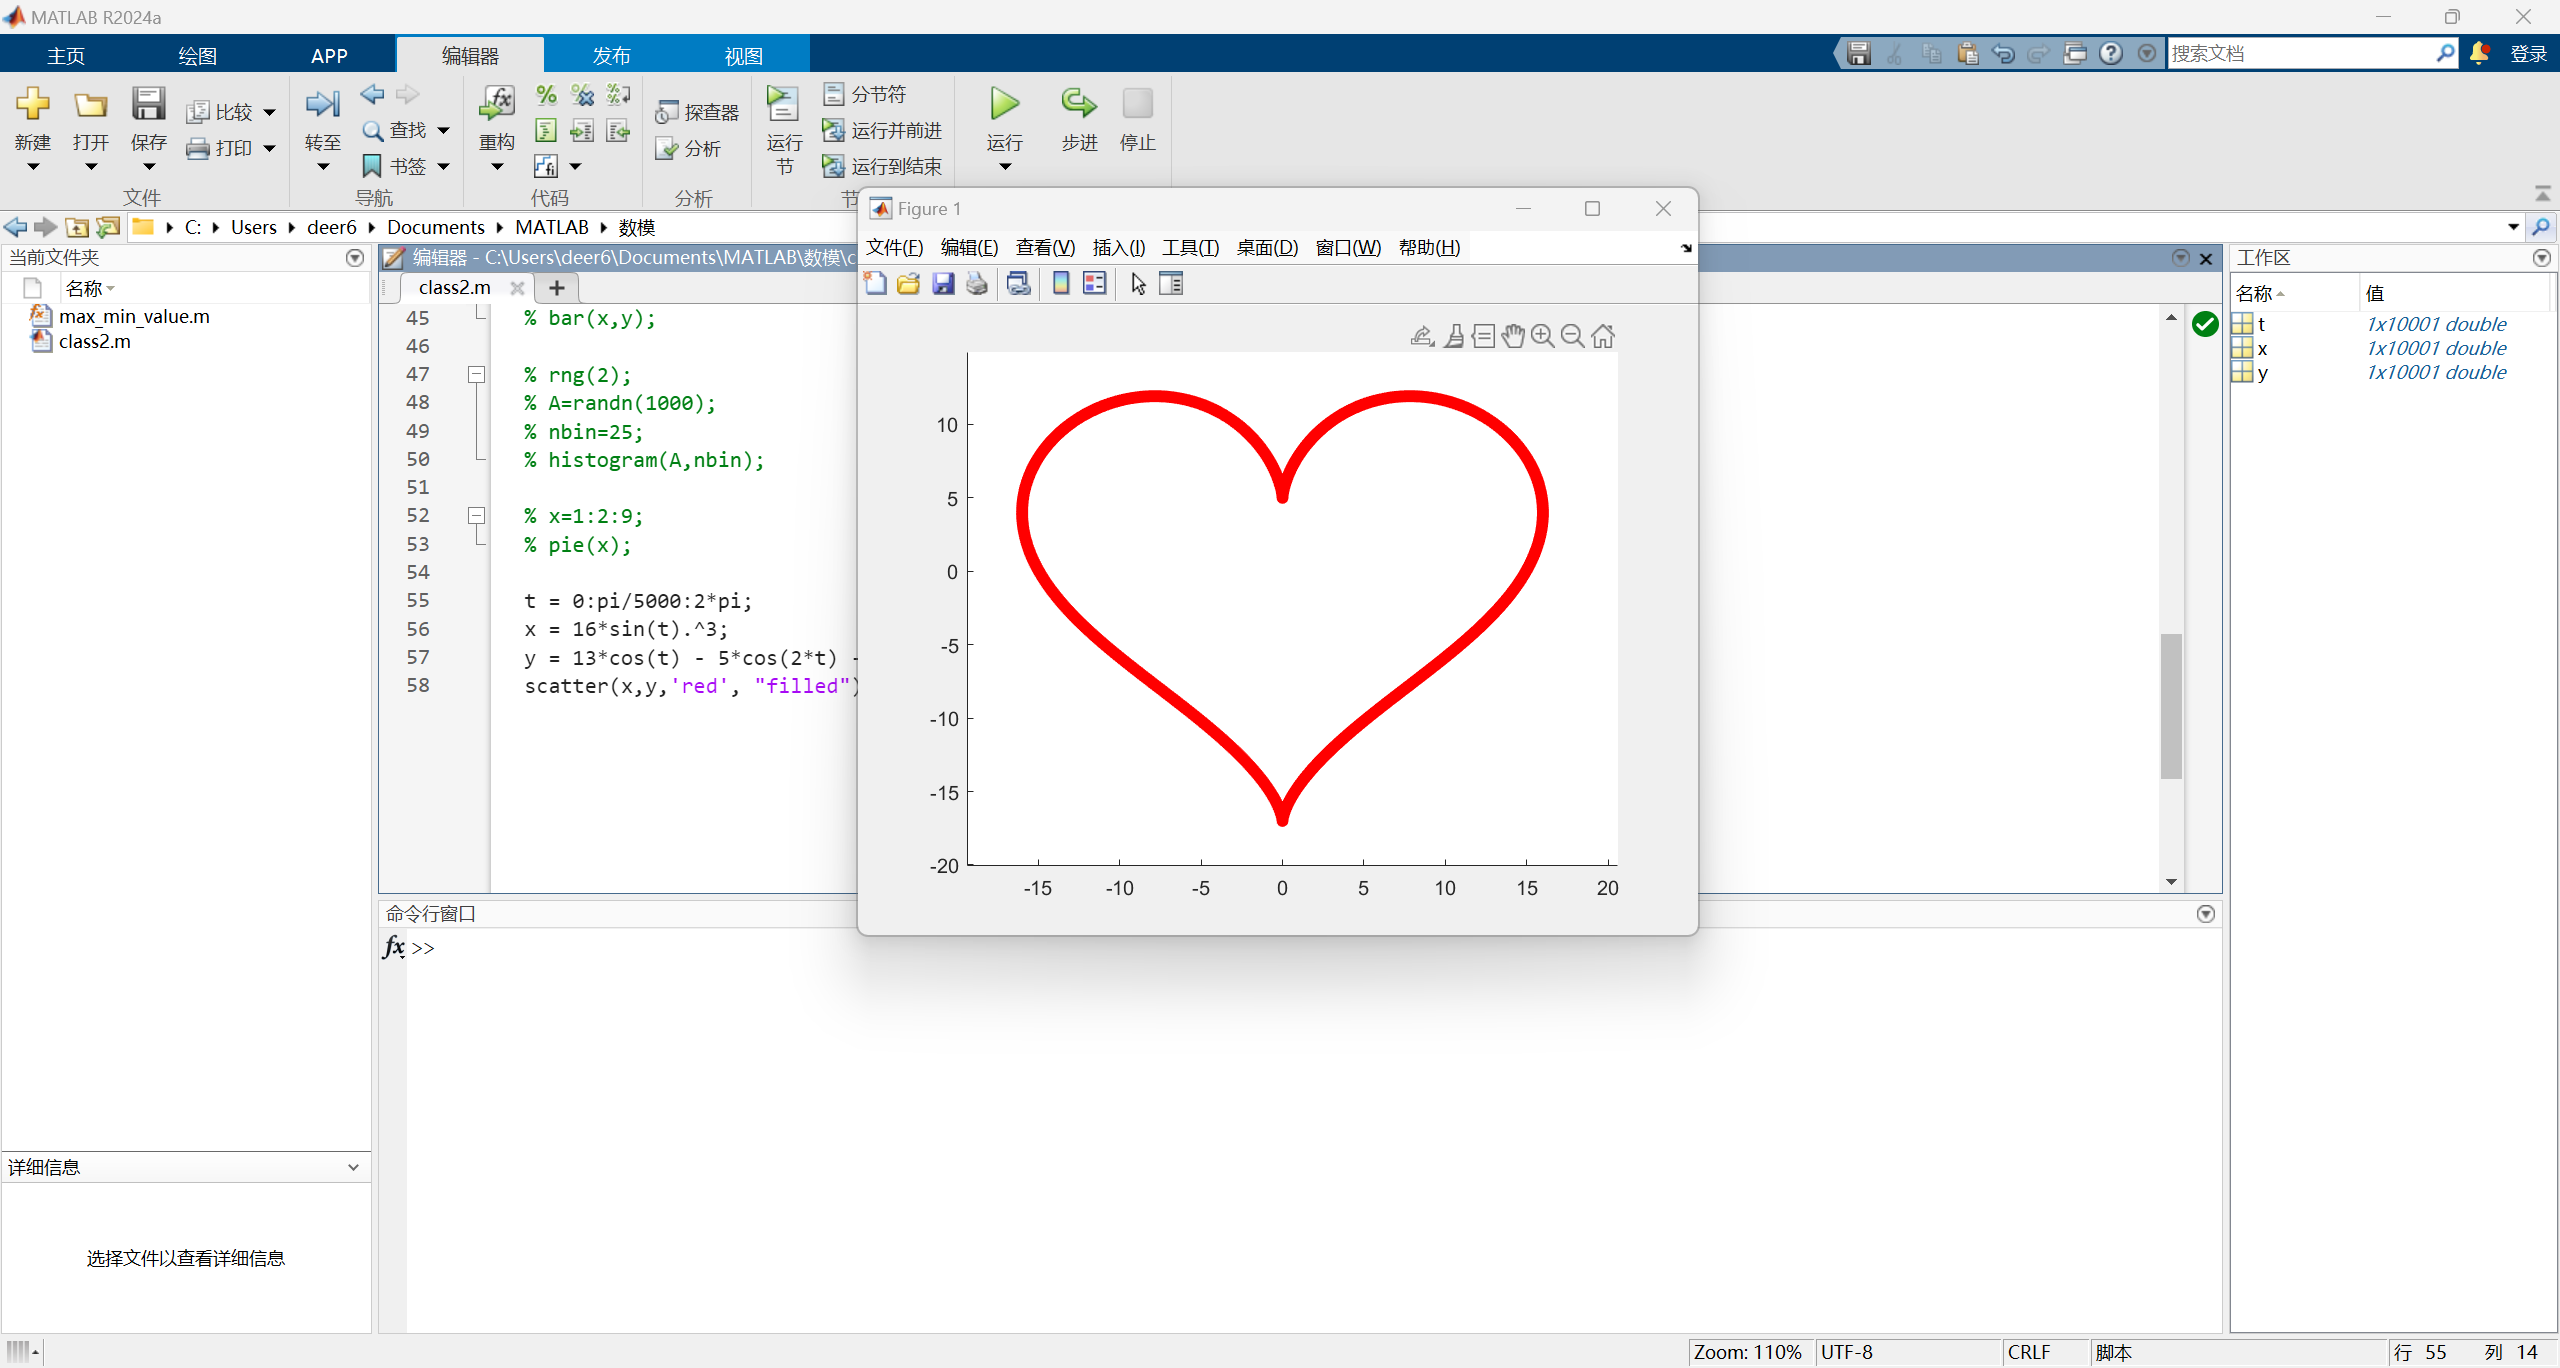Open the Compare (比较) dropdown arrow
Screen dimensions: 2560x1368
(x=269, y=113)
